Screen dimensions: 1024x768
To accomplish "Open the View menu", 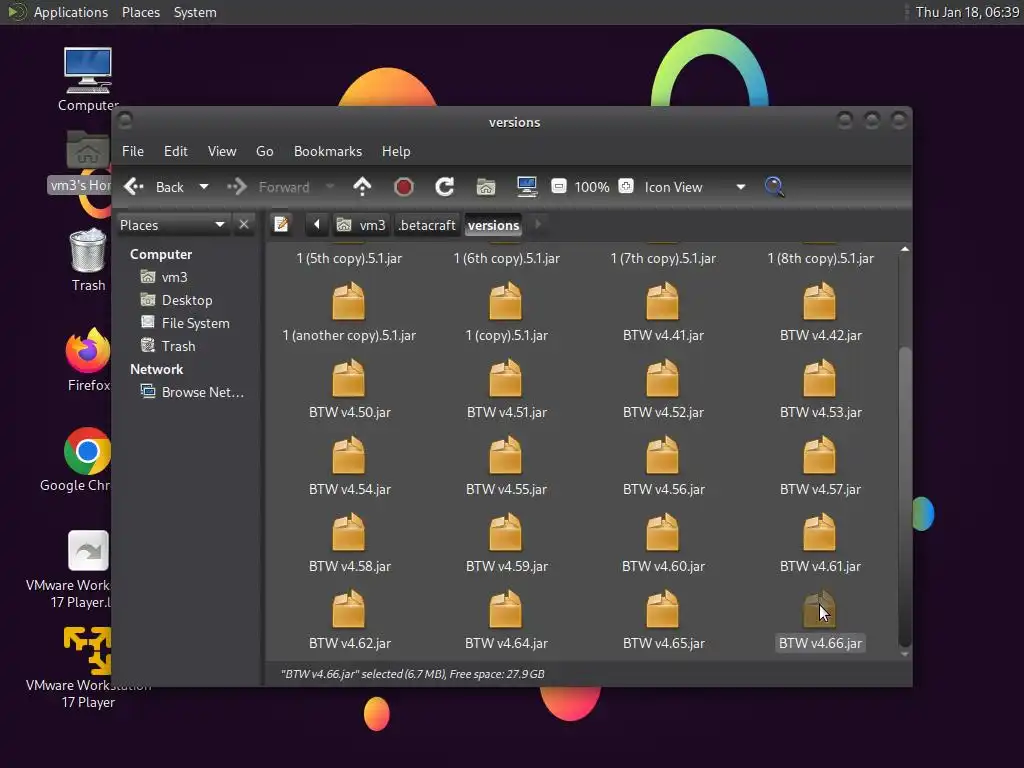I will [x=222, y=151].
